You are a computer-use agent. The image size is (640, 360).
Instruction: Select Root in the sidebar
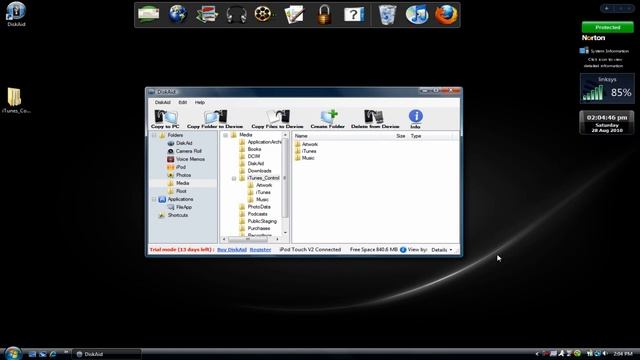[177, 191]
